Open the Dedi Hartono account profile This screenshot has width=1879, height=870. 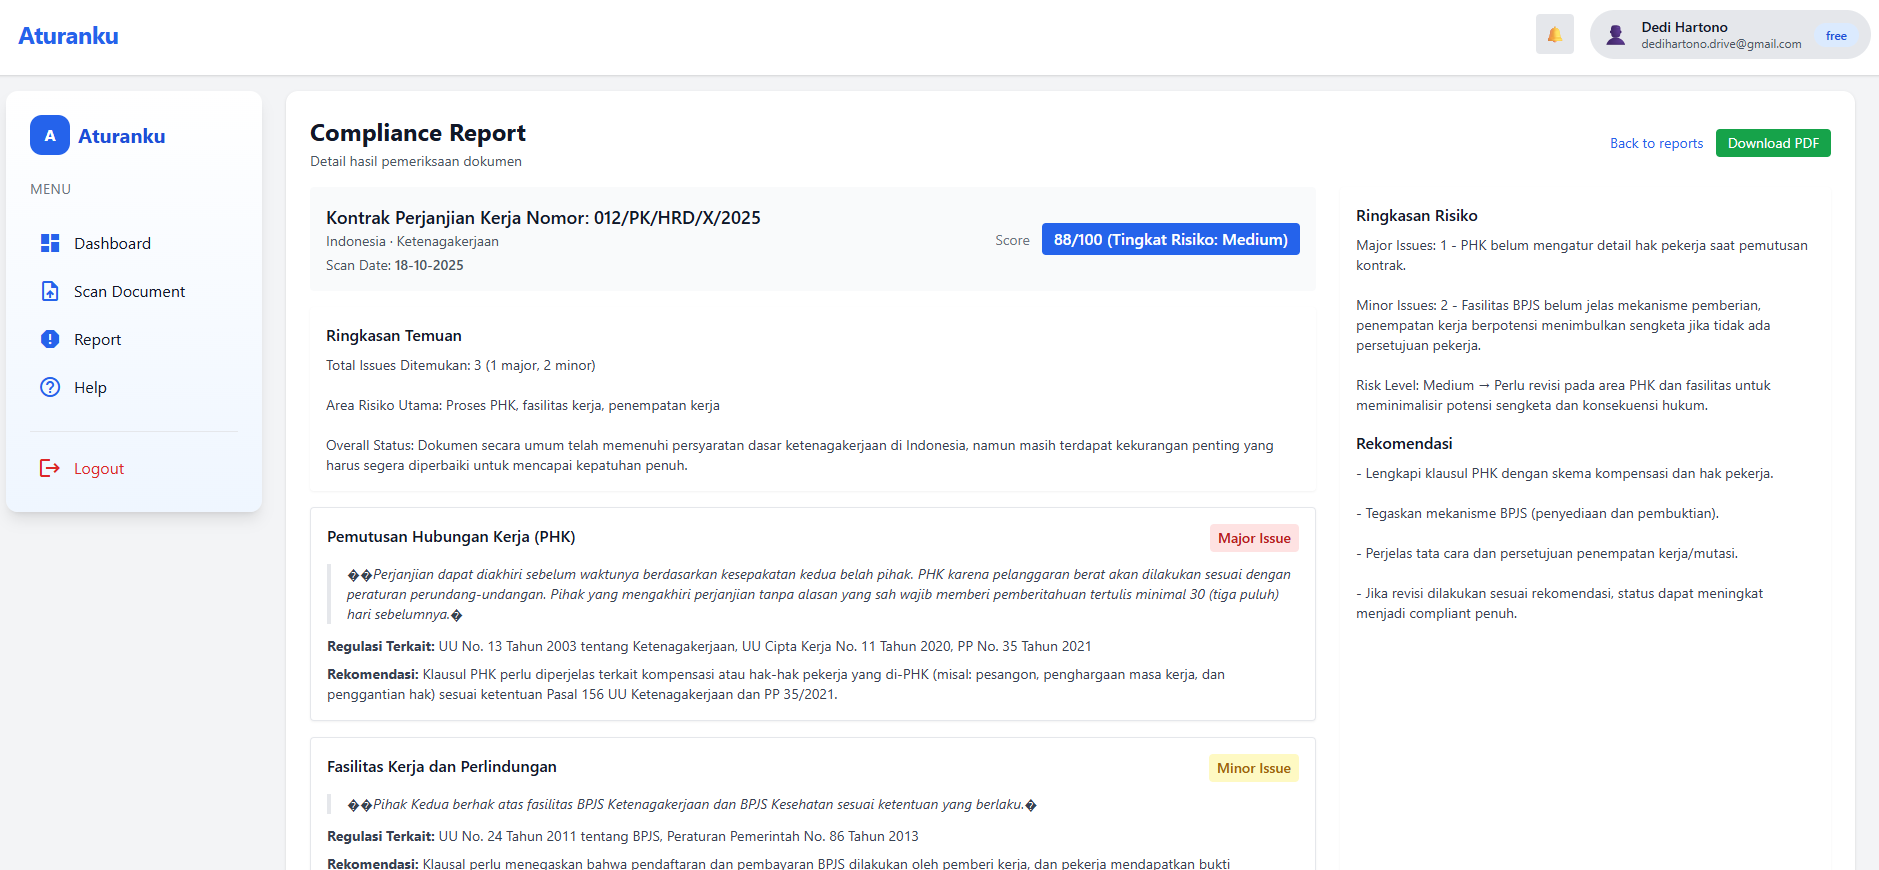[x=1720, y=35]
